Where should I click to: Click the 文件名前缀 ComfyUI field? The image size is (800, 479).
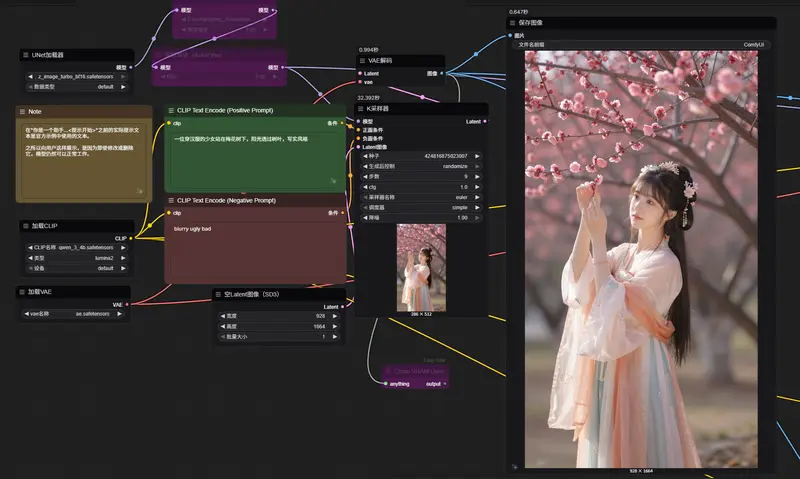641,45
